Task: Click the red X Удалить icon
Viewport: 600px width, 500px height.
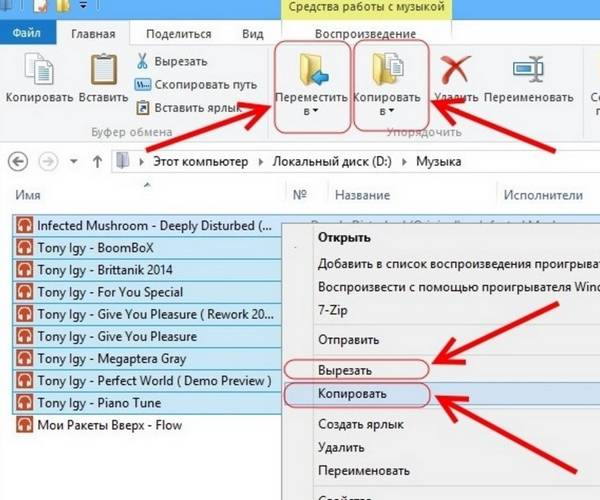Action: click(455, 69)
